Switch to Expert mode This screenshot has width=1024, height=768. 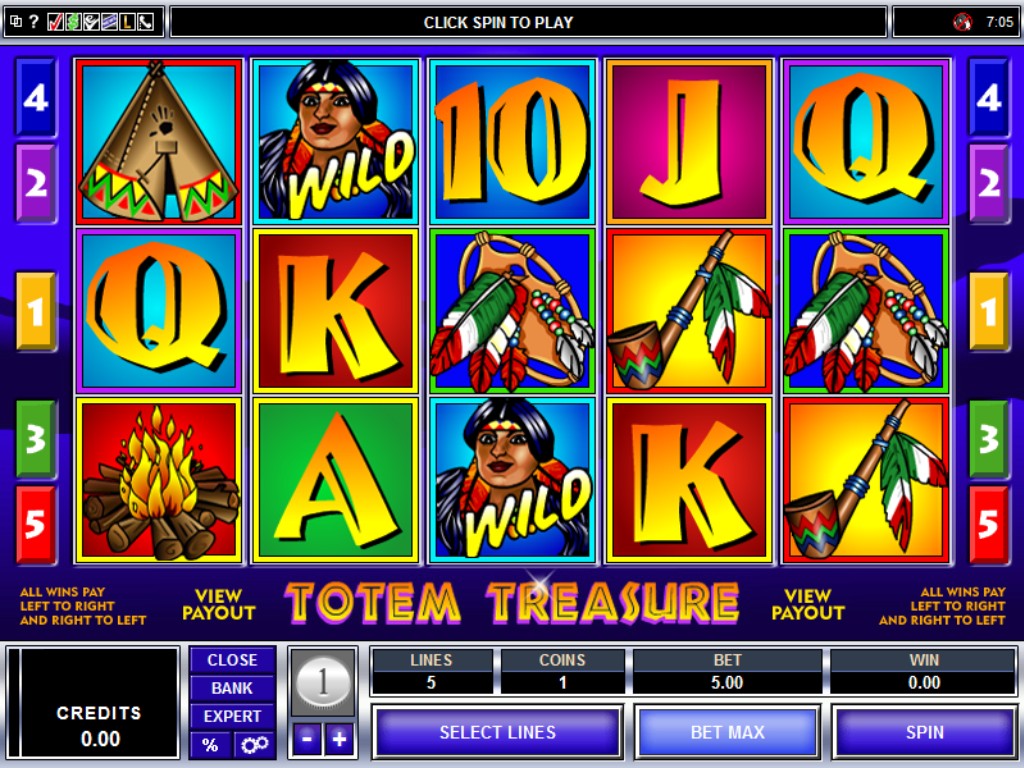click(x=232, y=716)
